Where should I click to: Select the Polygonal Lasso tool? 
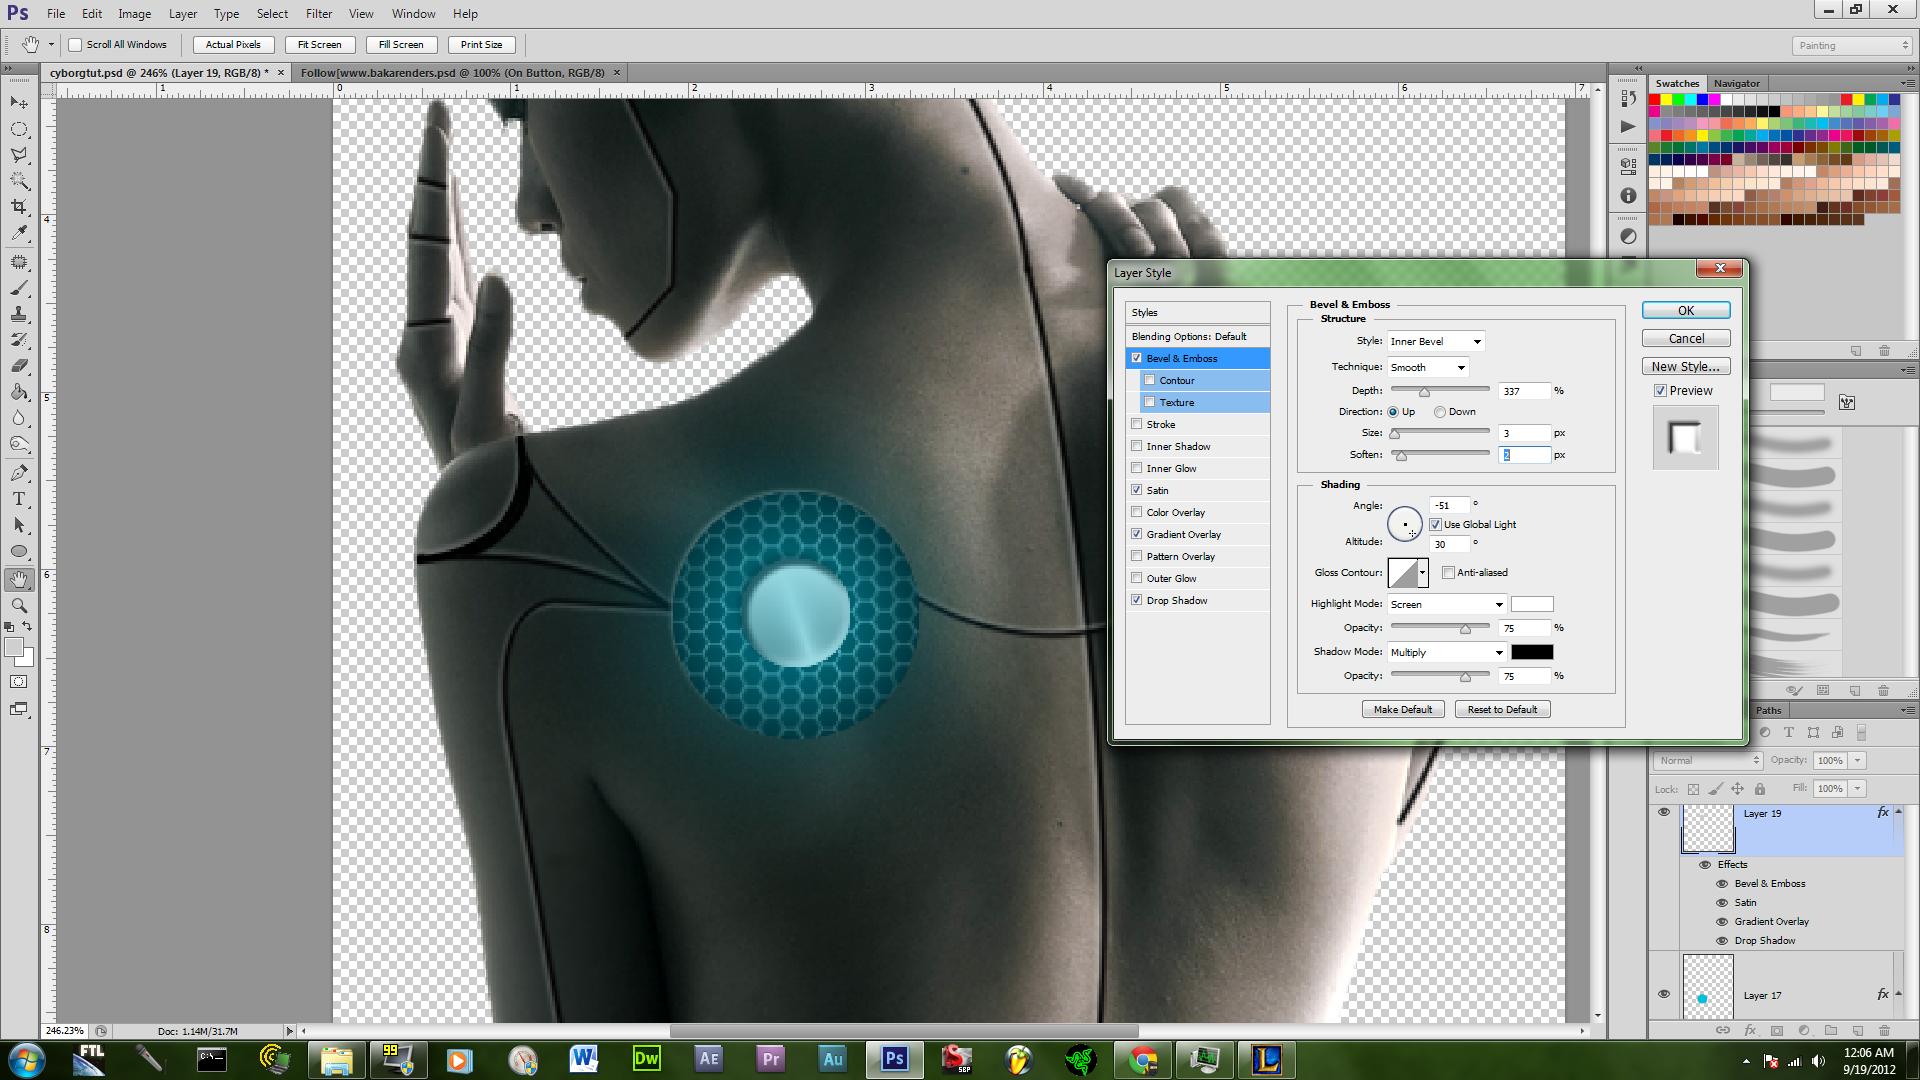[x=19, y=155]
